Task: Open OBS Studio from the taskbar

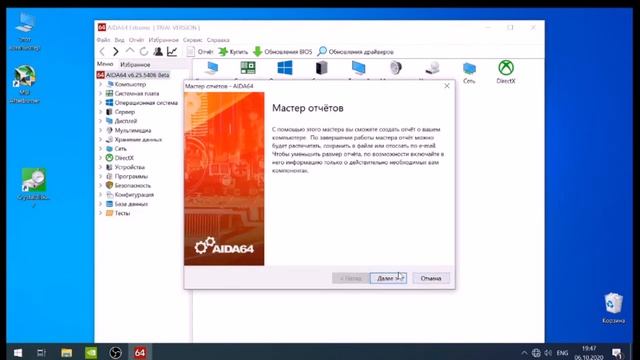Action: click(116, 352)
